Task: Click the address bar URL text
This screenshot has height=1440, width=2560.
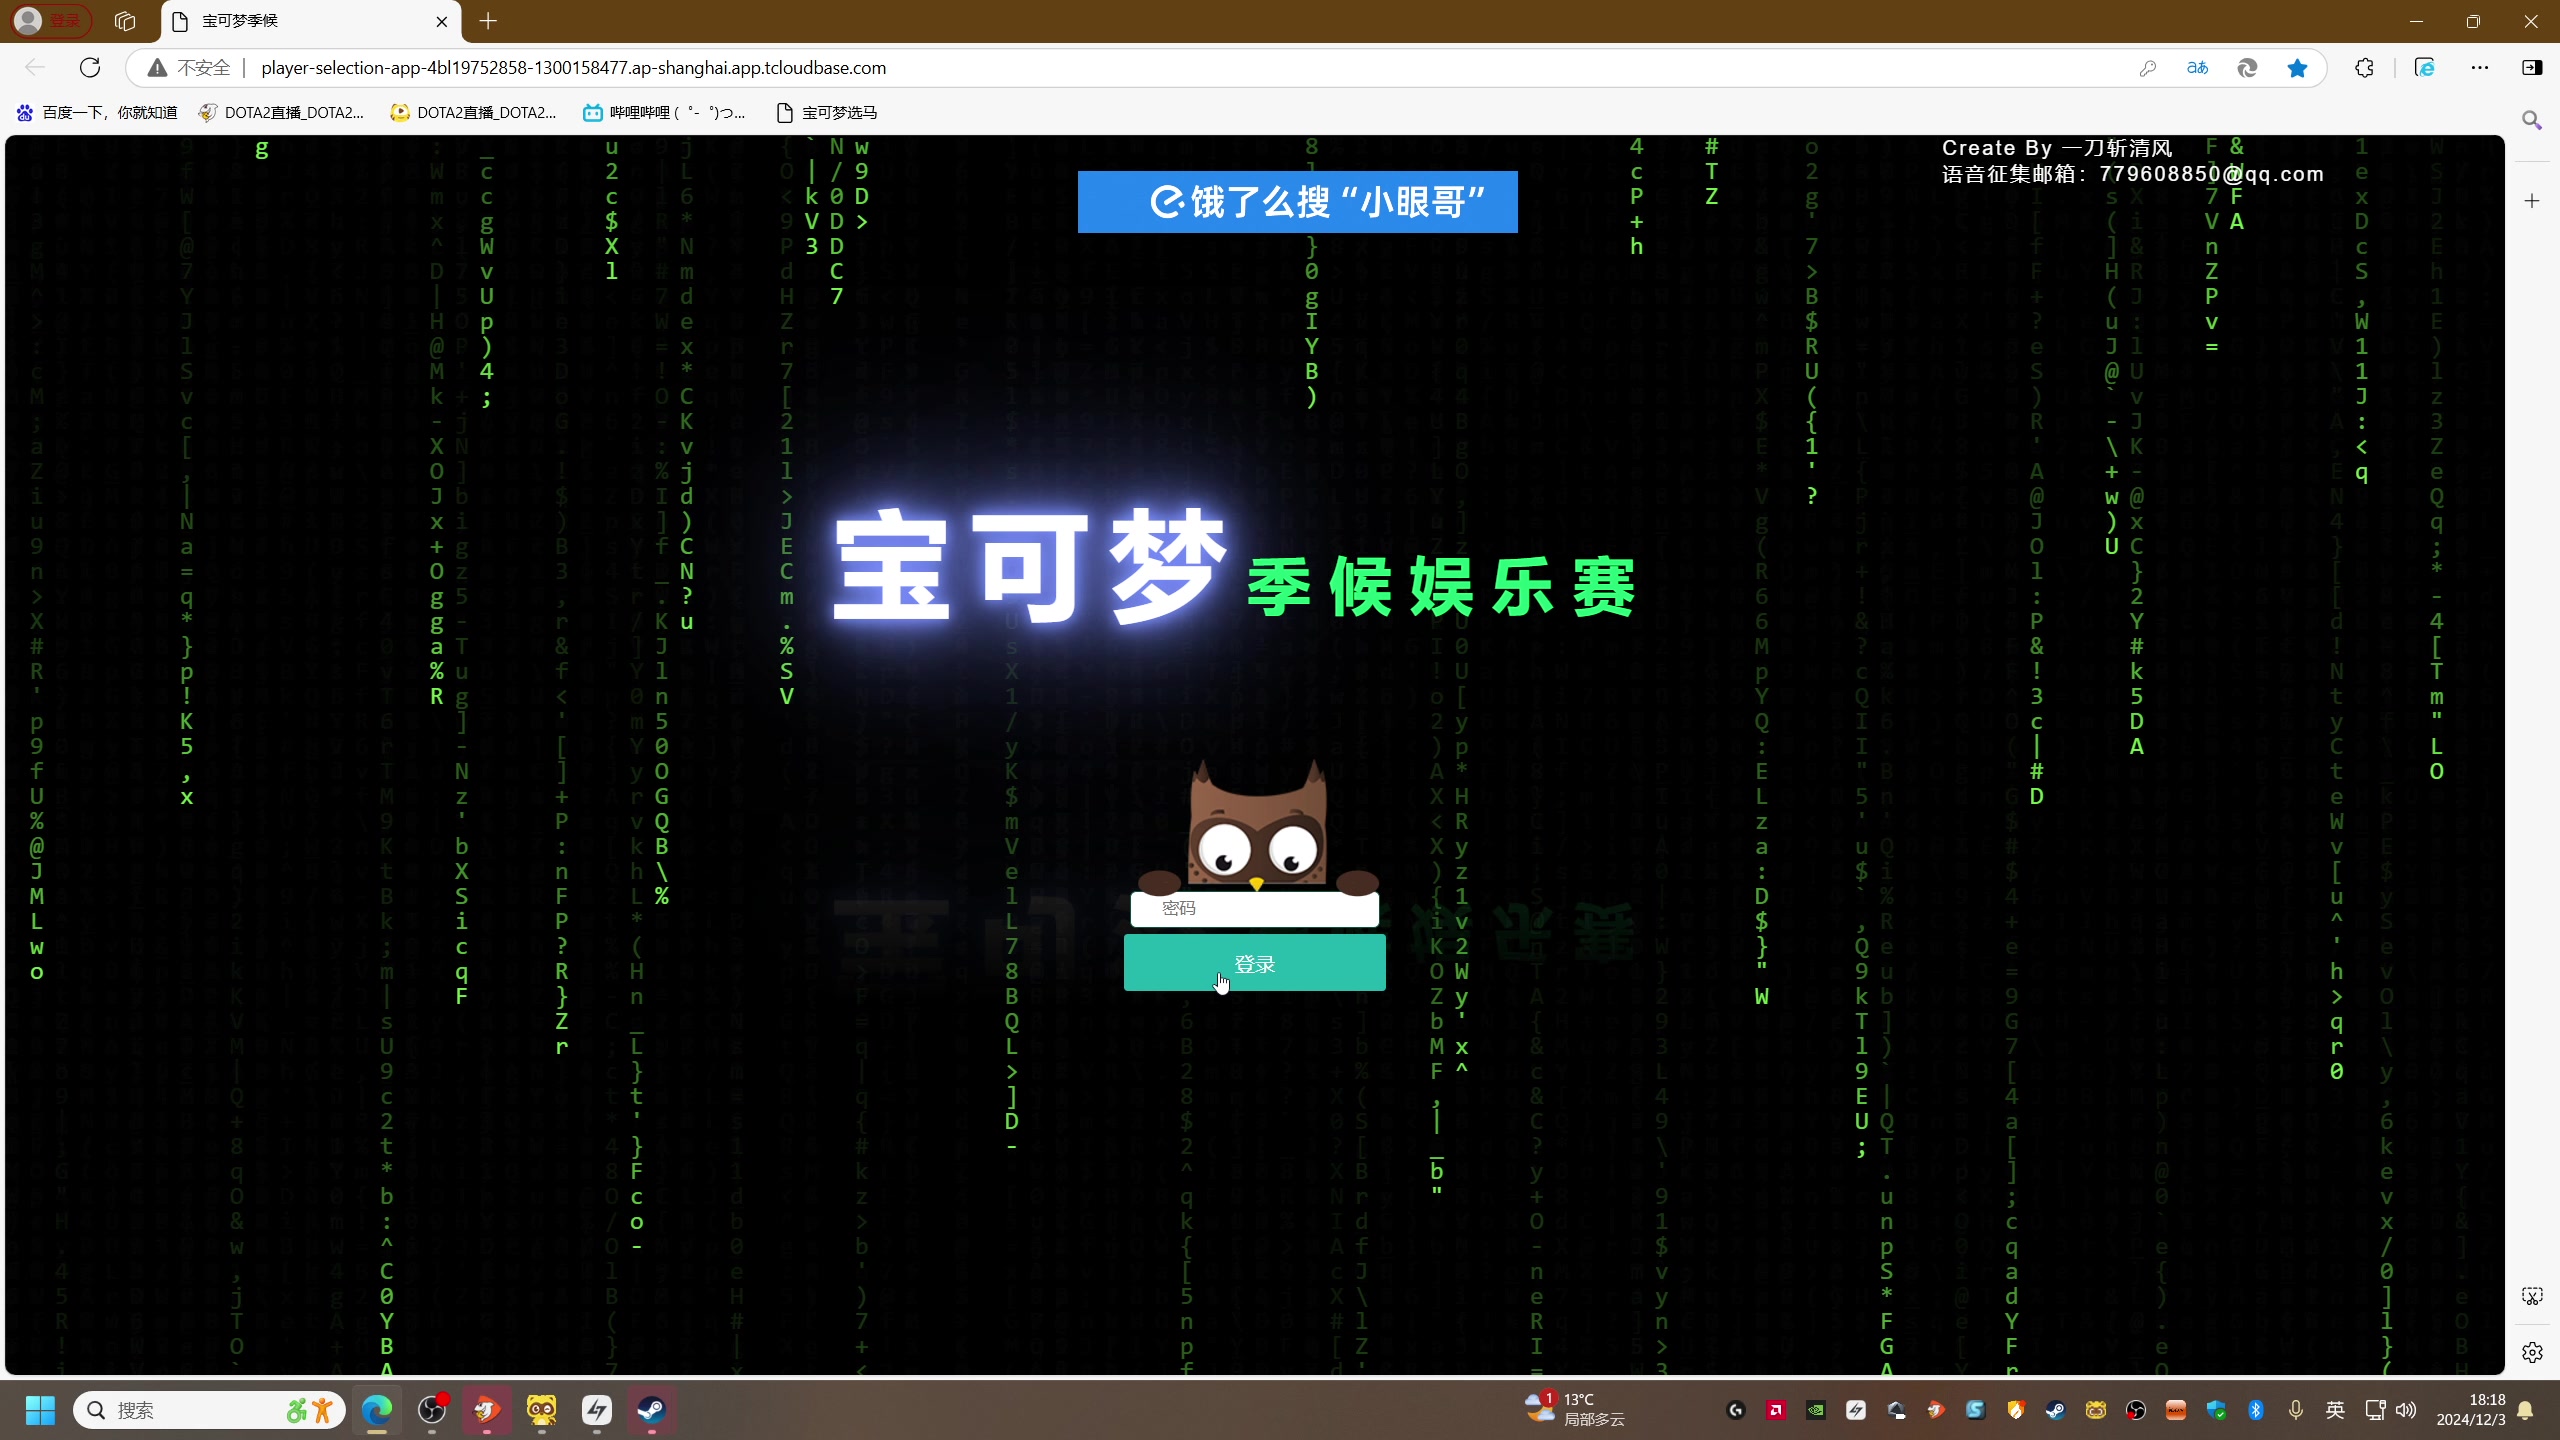Action: coord(573,67)
